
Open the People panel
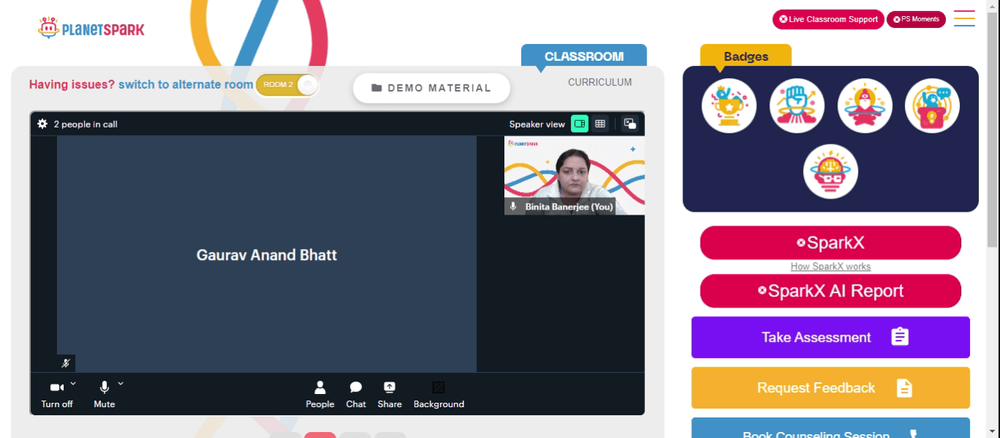tap(320, 394)
